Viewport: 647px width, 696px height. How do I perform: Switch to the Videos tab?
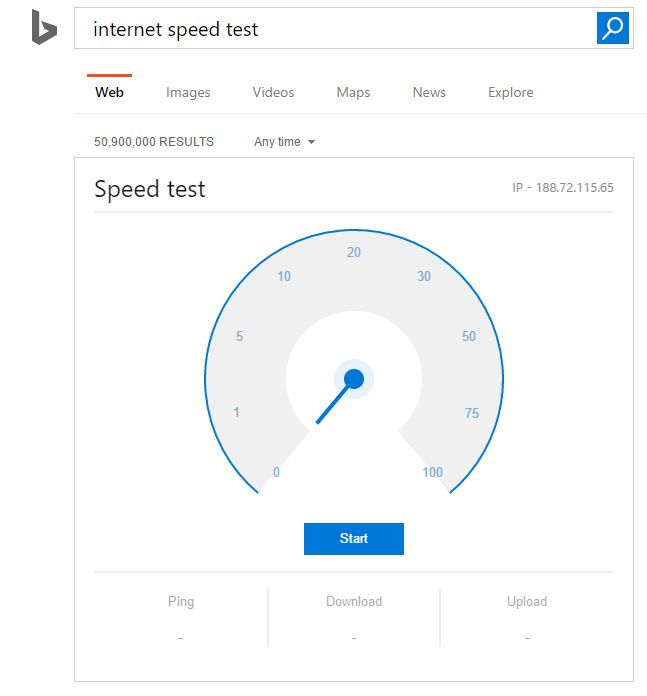[273, 92]
